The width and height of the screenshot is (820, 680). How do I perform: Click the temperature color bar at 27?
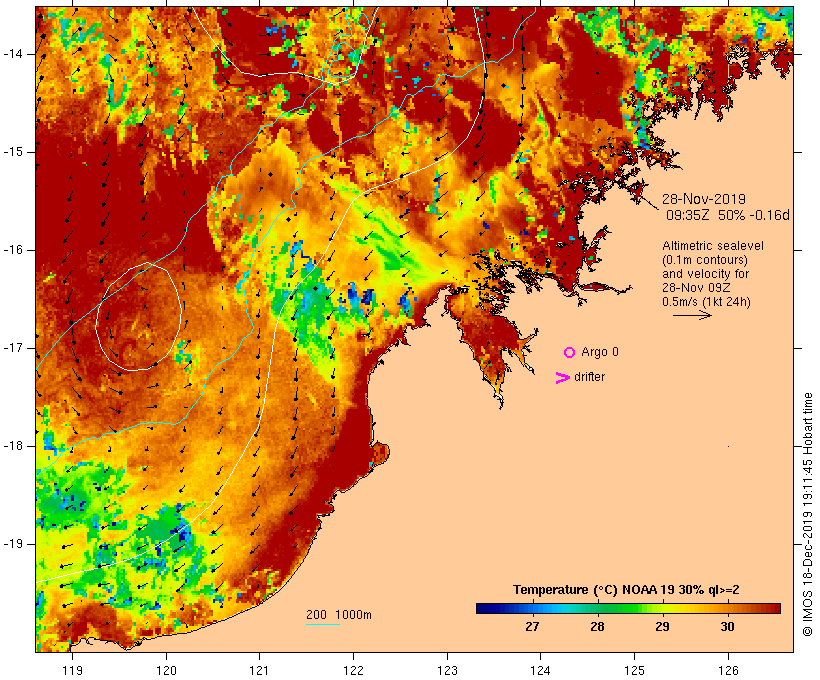tap(532, 608)
